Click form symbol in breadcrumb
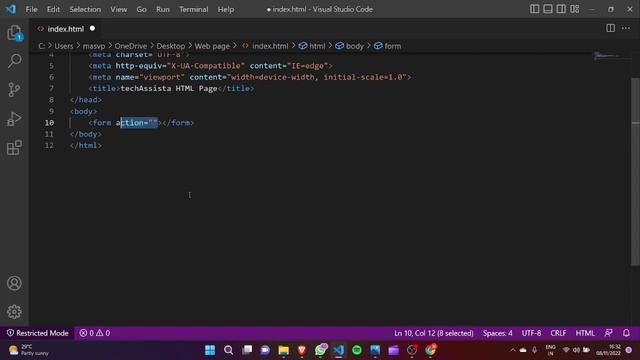The width and height of the screenshot is (640, 360). pos(388,46)
